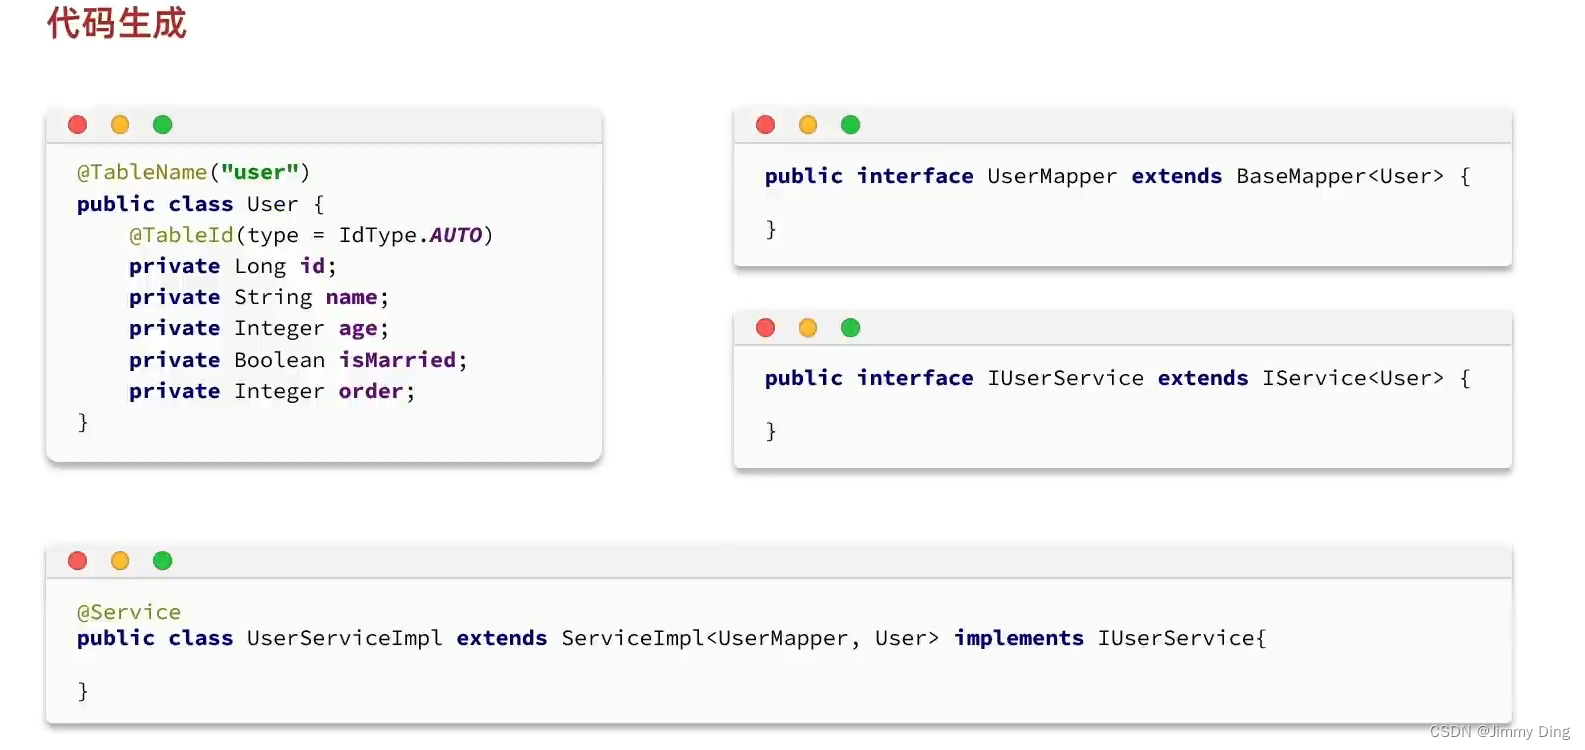Click green dot on User class window
Screen dimensions: 1585x750
(x=163, y=124)
